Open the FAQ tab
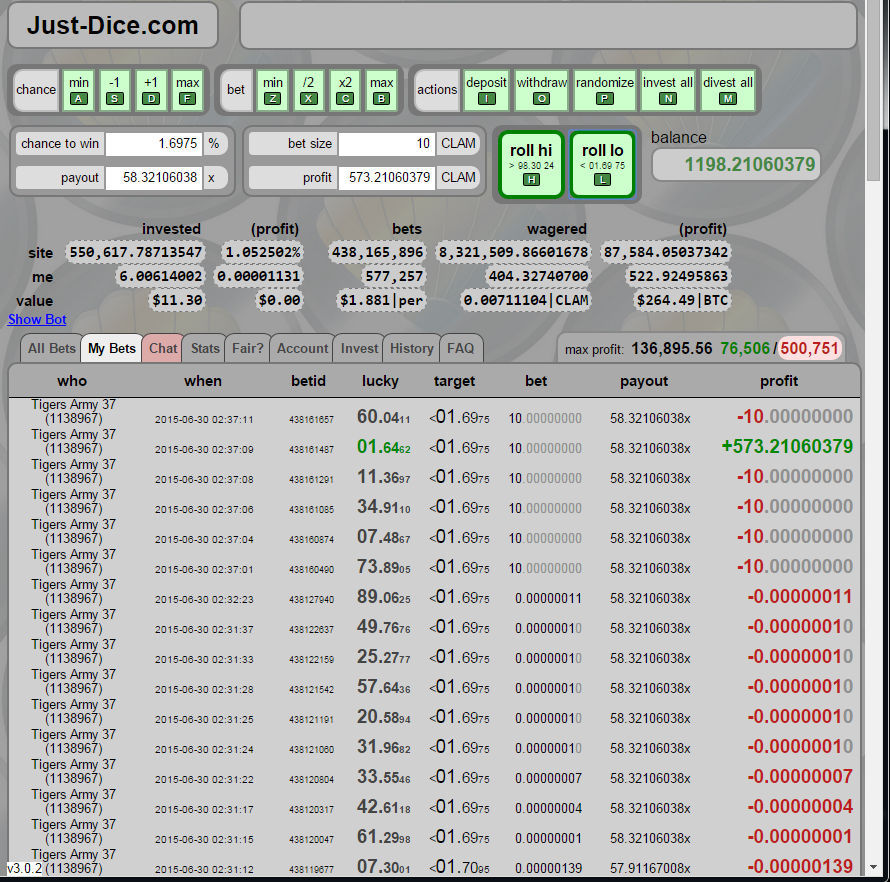 pos(460,348)
